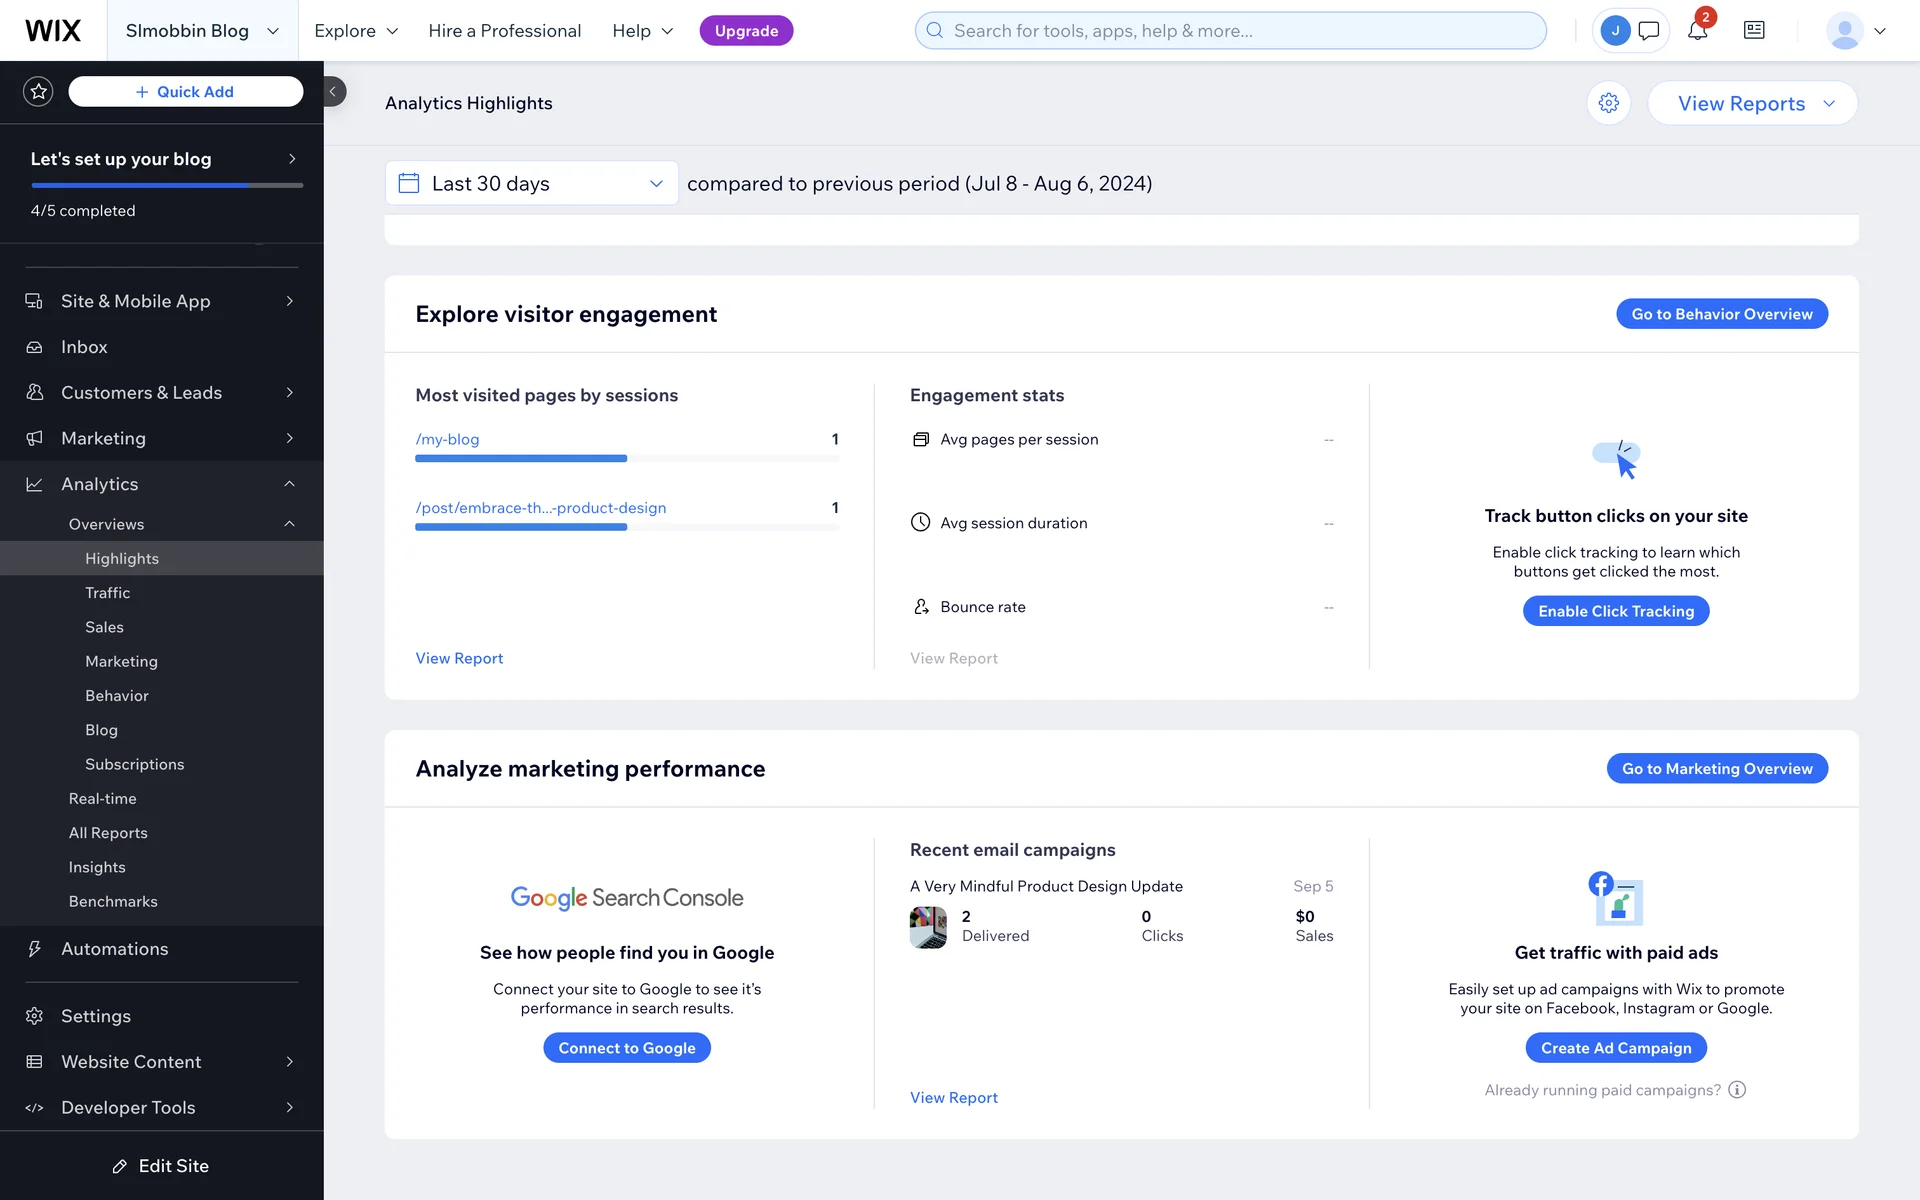This screenshot has height=1200, width=1920.
Task: Expand the View Reports dropdown
Action: (1752, 103)
